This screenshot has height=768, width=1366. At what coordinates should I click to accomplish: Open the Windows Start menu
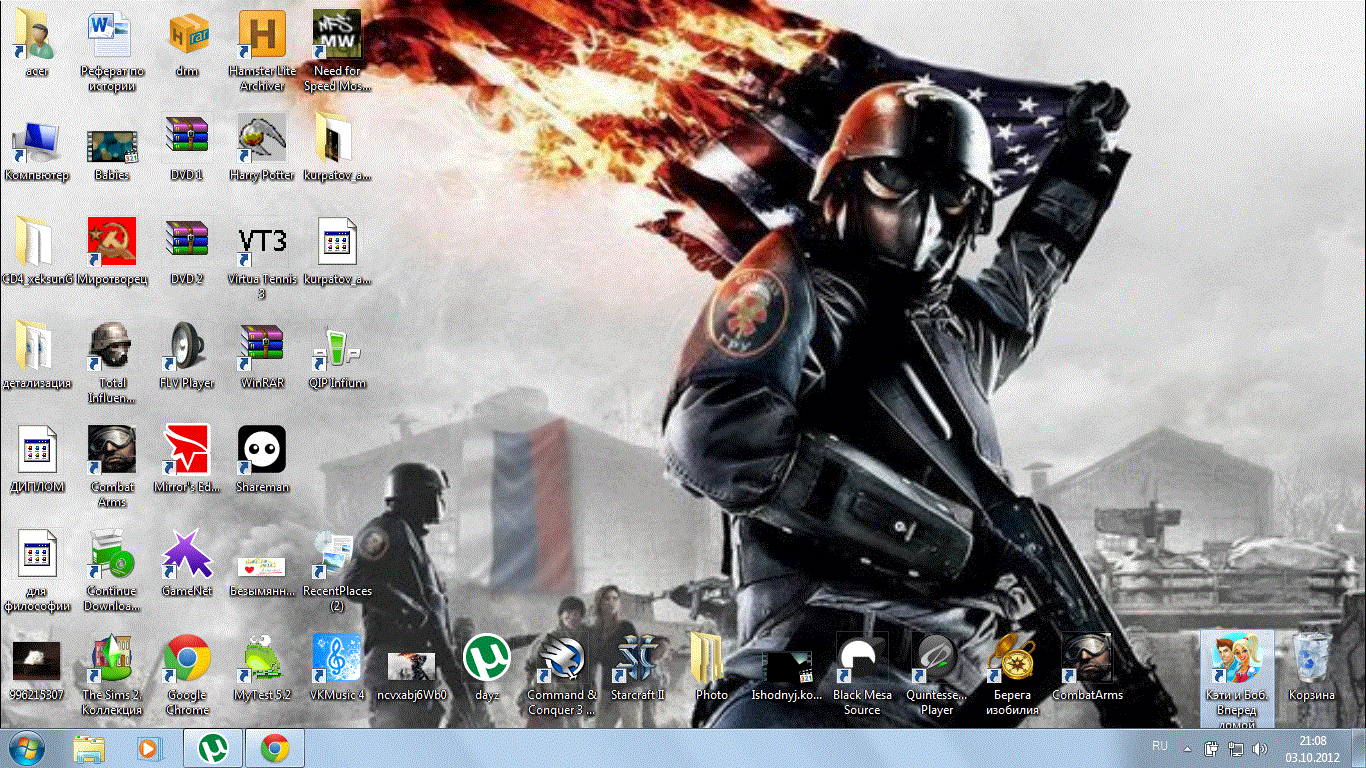28,748
